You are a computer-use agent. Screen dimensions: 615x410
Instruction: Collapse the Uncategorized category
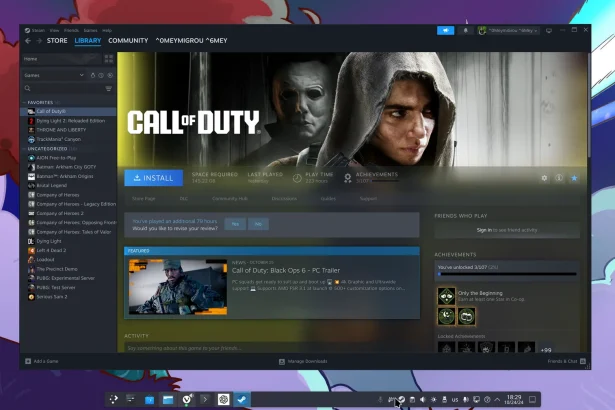pos(24,149)
